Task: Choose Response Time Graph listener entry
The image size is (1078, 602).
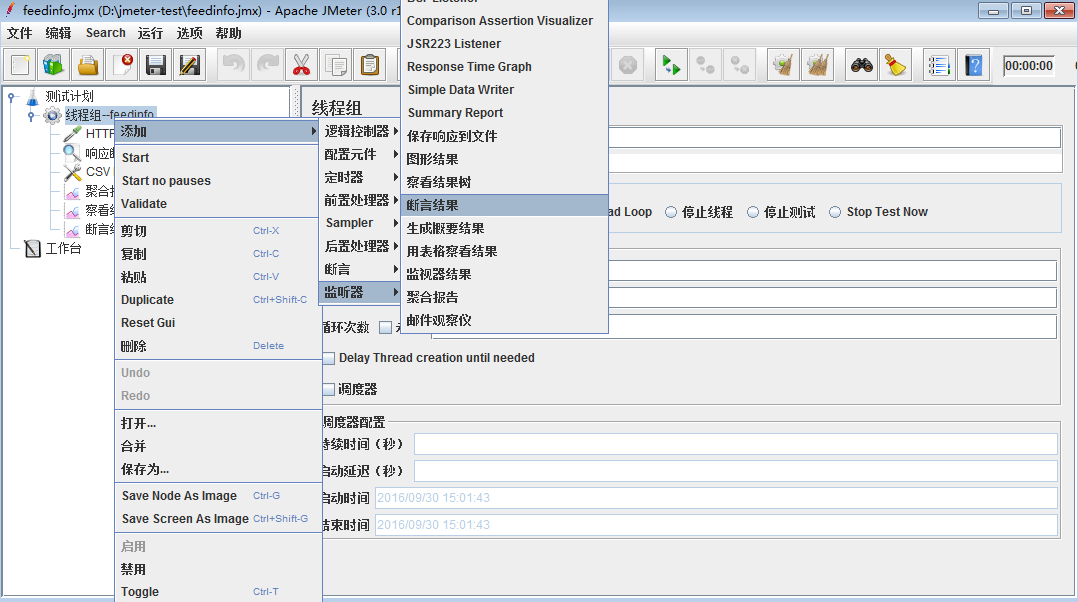Action: 505,67
